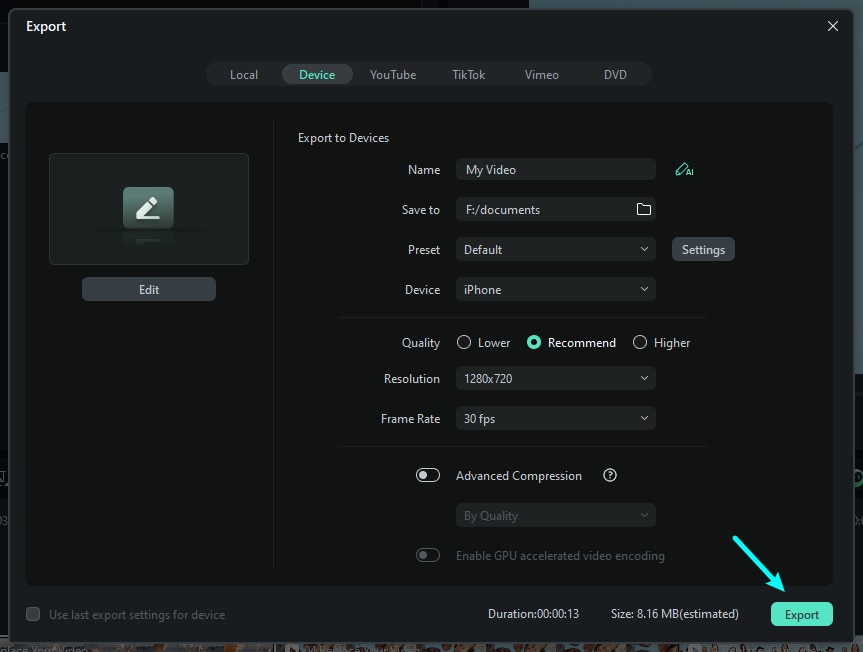Click the AI copywriting pen icon
Image resolution: width=863 pixels, height=652 pixels.
(x=684, y=169)
